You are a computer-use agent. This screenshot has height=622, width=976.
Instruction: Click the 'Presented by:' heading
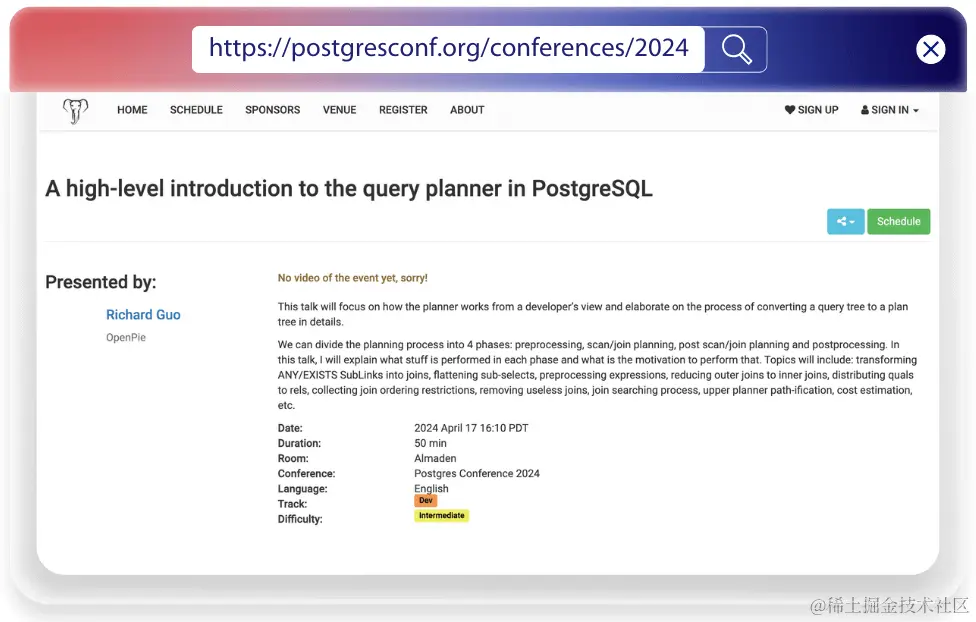click(101, 282)
